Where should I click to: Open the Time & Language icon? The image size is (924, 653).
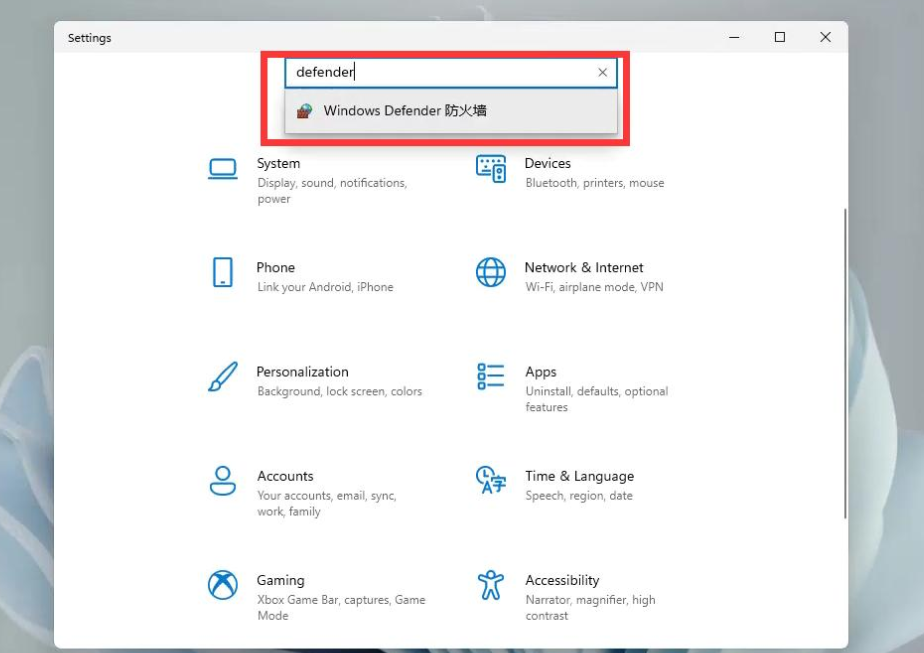[x=490, y=481]
